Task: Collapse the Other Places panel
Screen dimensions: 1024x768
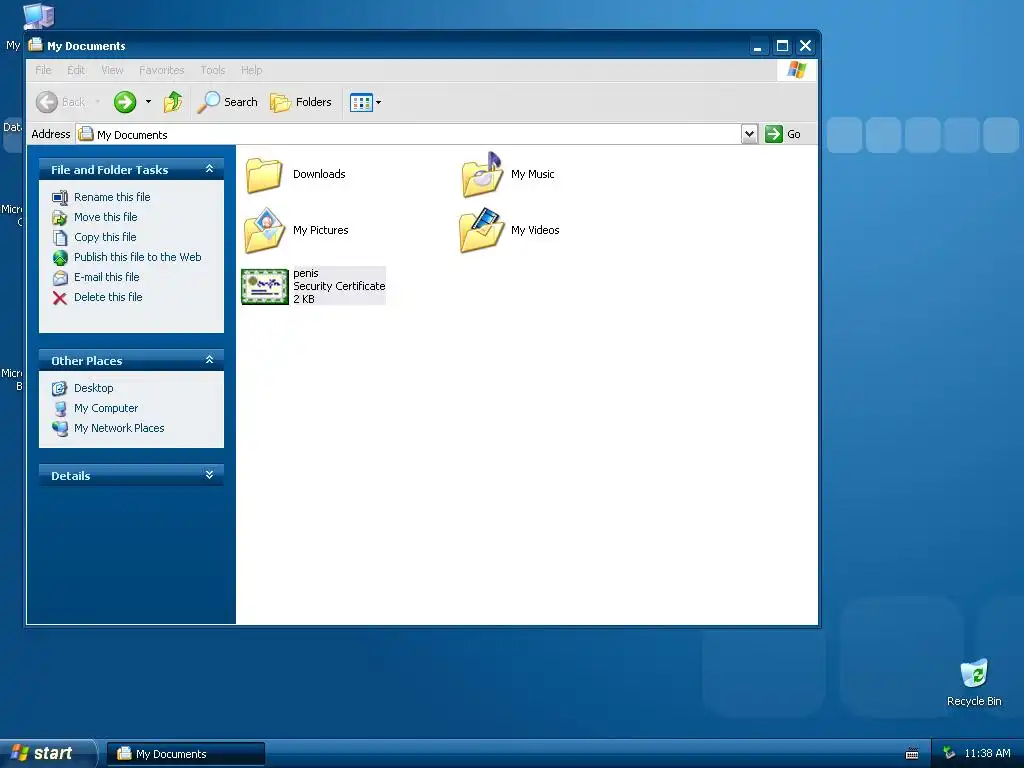Action: (209, 360)
